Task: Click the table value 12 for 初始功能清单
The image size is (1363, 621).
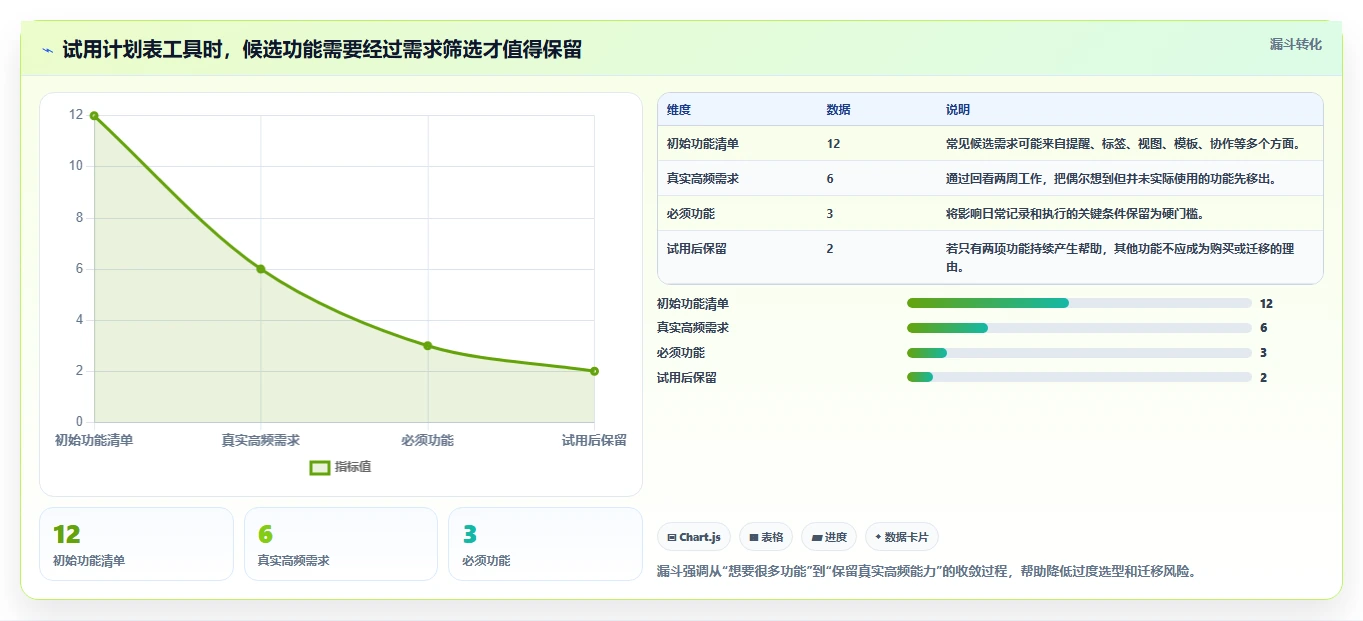Action: [834, 144]
